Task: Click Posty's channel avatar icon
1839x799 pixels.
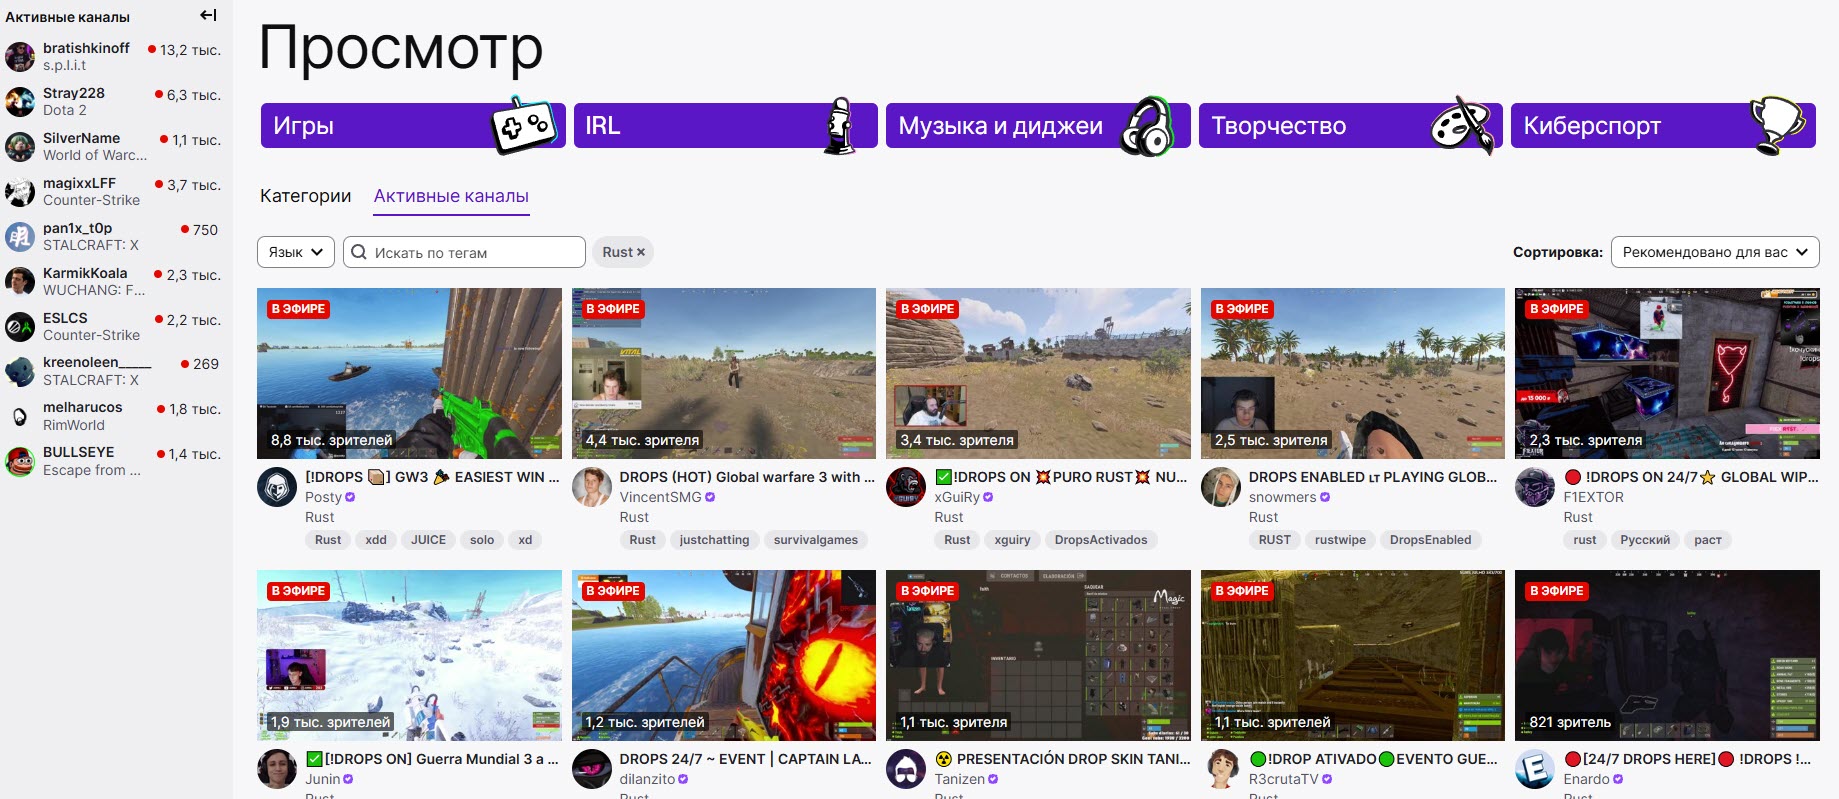Action: 277,487
